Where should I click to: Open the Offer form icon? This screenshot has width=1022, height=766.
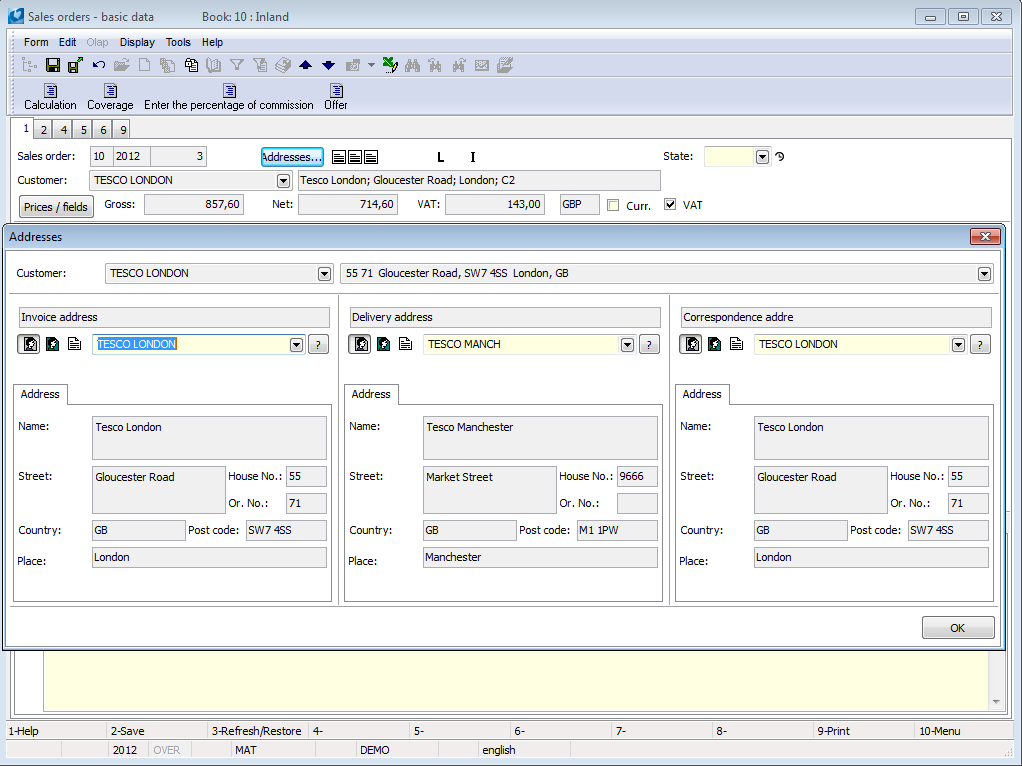(336, 97)
